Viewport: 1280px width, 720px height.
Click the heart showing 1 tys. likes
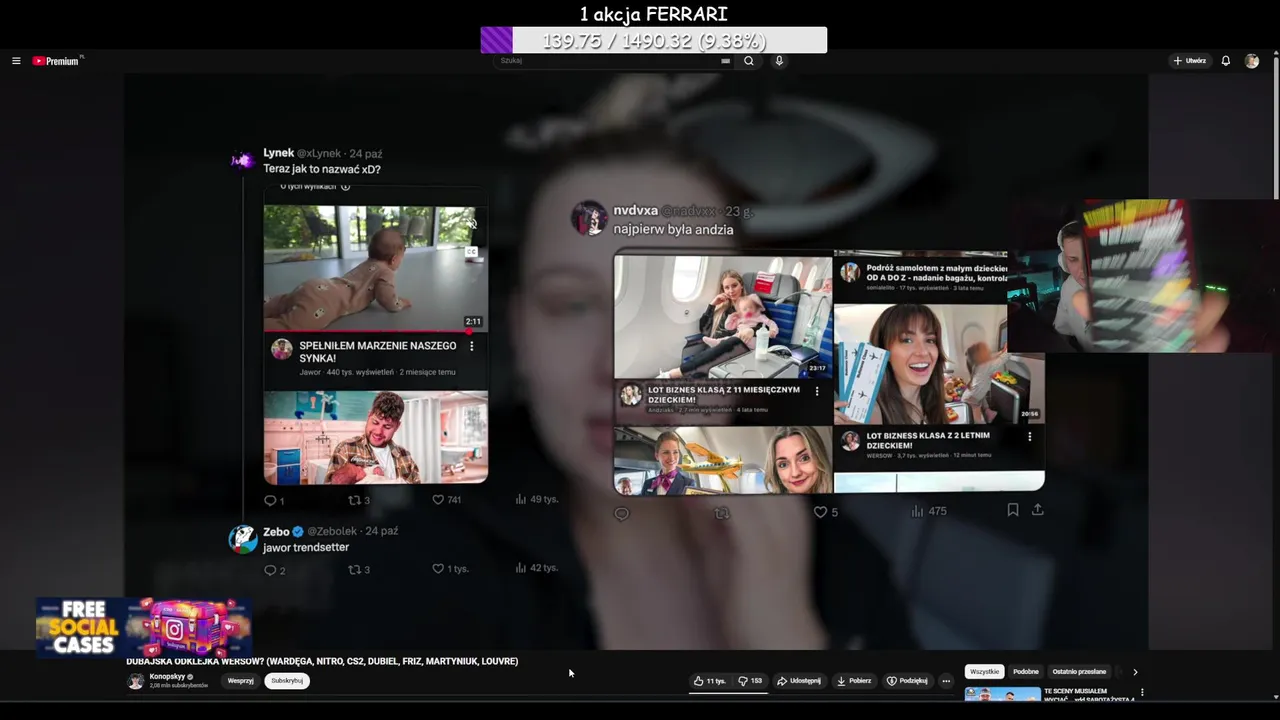438,569
